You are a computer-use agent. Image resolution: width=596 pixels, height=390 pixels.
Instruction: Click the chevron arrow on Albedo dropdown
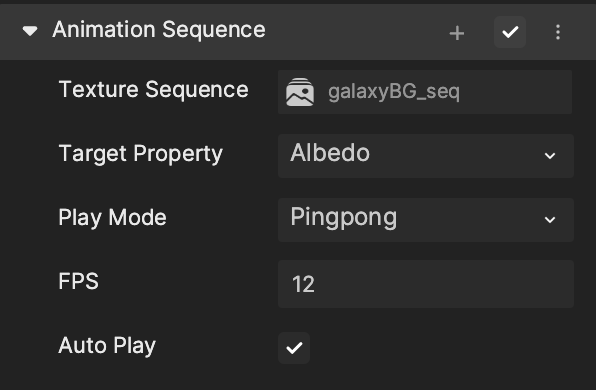point(550,156)
